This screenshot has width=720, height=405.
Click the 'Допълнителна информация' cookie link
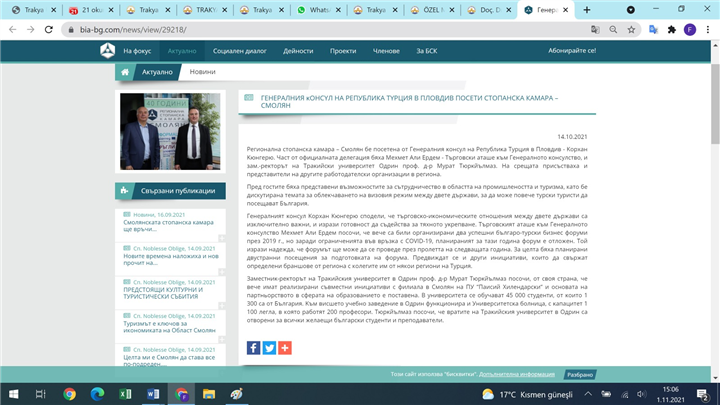(x=517, y=374)
